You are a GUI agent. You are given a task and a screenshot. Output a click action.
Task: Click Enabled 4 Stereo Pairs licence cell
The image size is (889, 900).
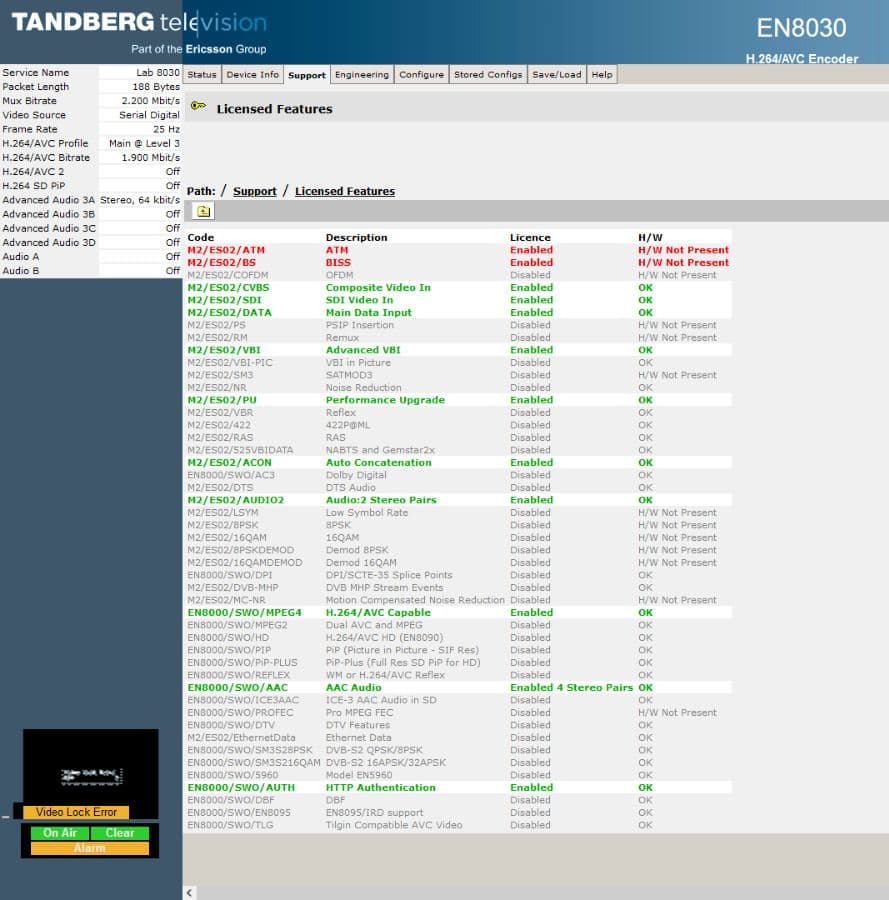572,688
